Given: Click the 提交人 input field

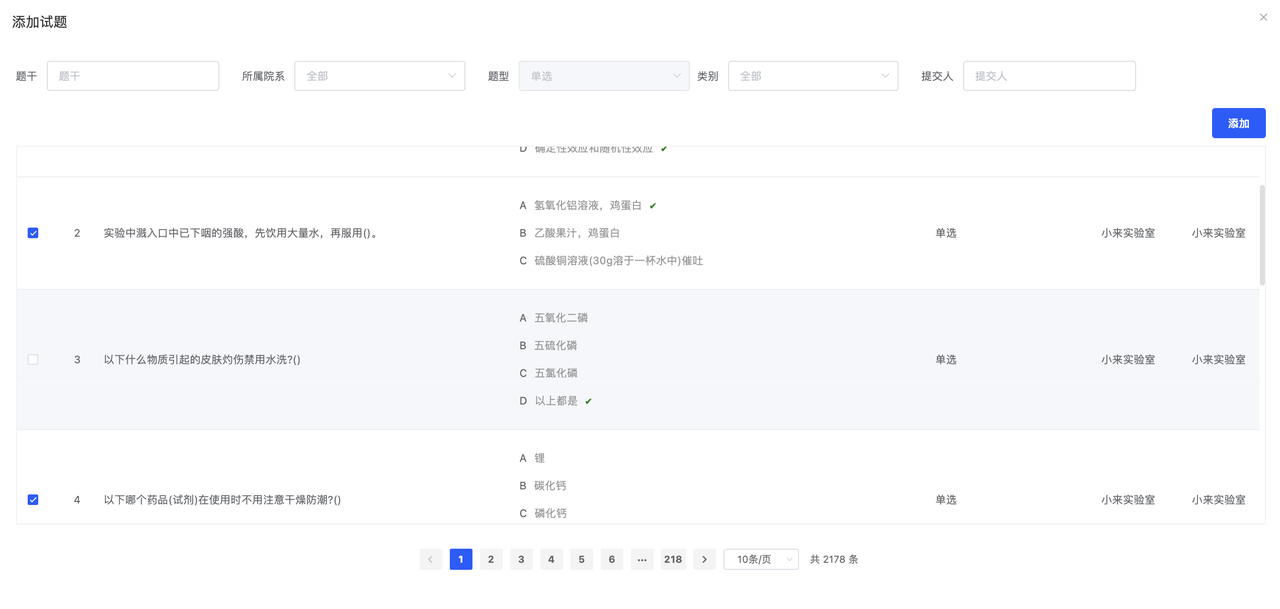Looking at the screenshot, I should point(1049,76).
